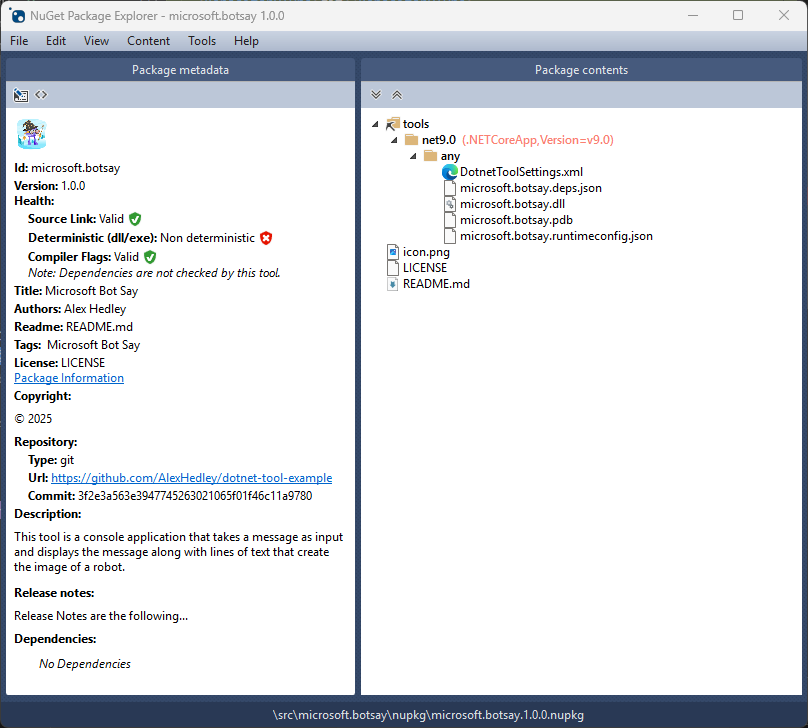Open the Edit menu
This screenshot has height=728, width=808.
[56, 41]
